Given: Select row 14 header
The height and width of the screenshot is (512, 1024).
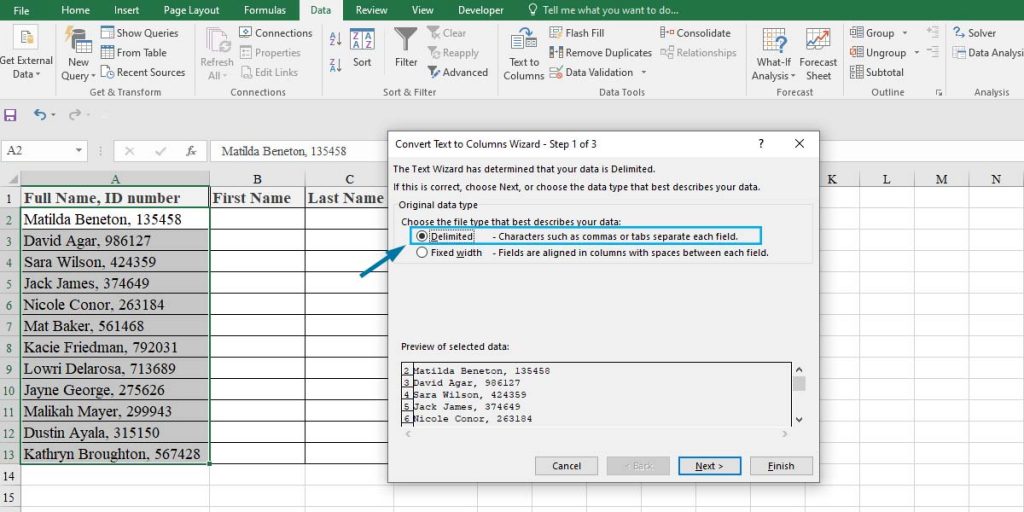Looking at the screenshot, I should [x=10, y=475].
